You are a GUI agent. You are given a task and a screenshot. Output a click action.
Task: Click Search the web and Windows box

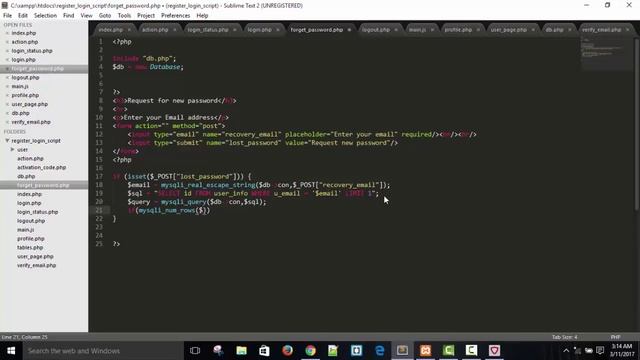(102, 351)
